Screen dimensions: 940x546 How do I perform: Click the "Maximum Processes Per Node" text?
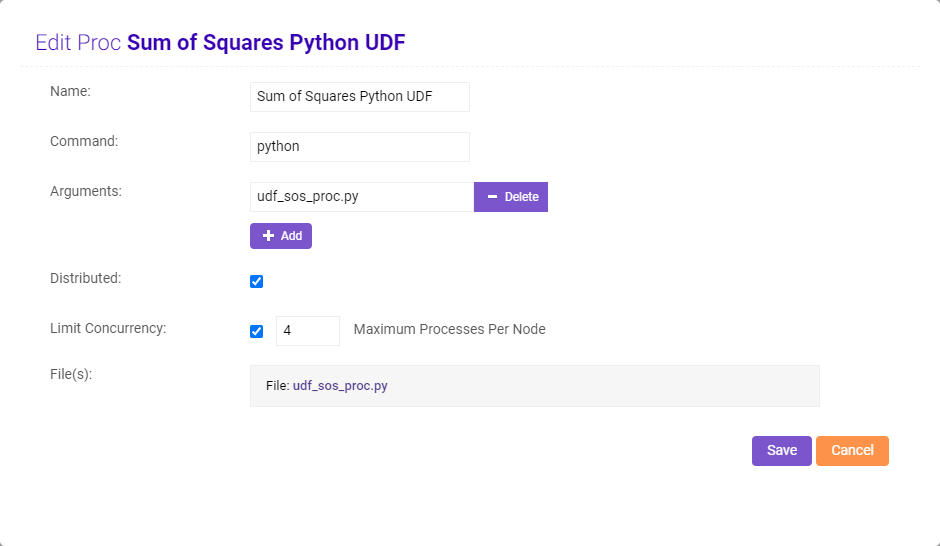(x=449, y=329)
